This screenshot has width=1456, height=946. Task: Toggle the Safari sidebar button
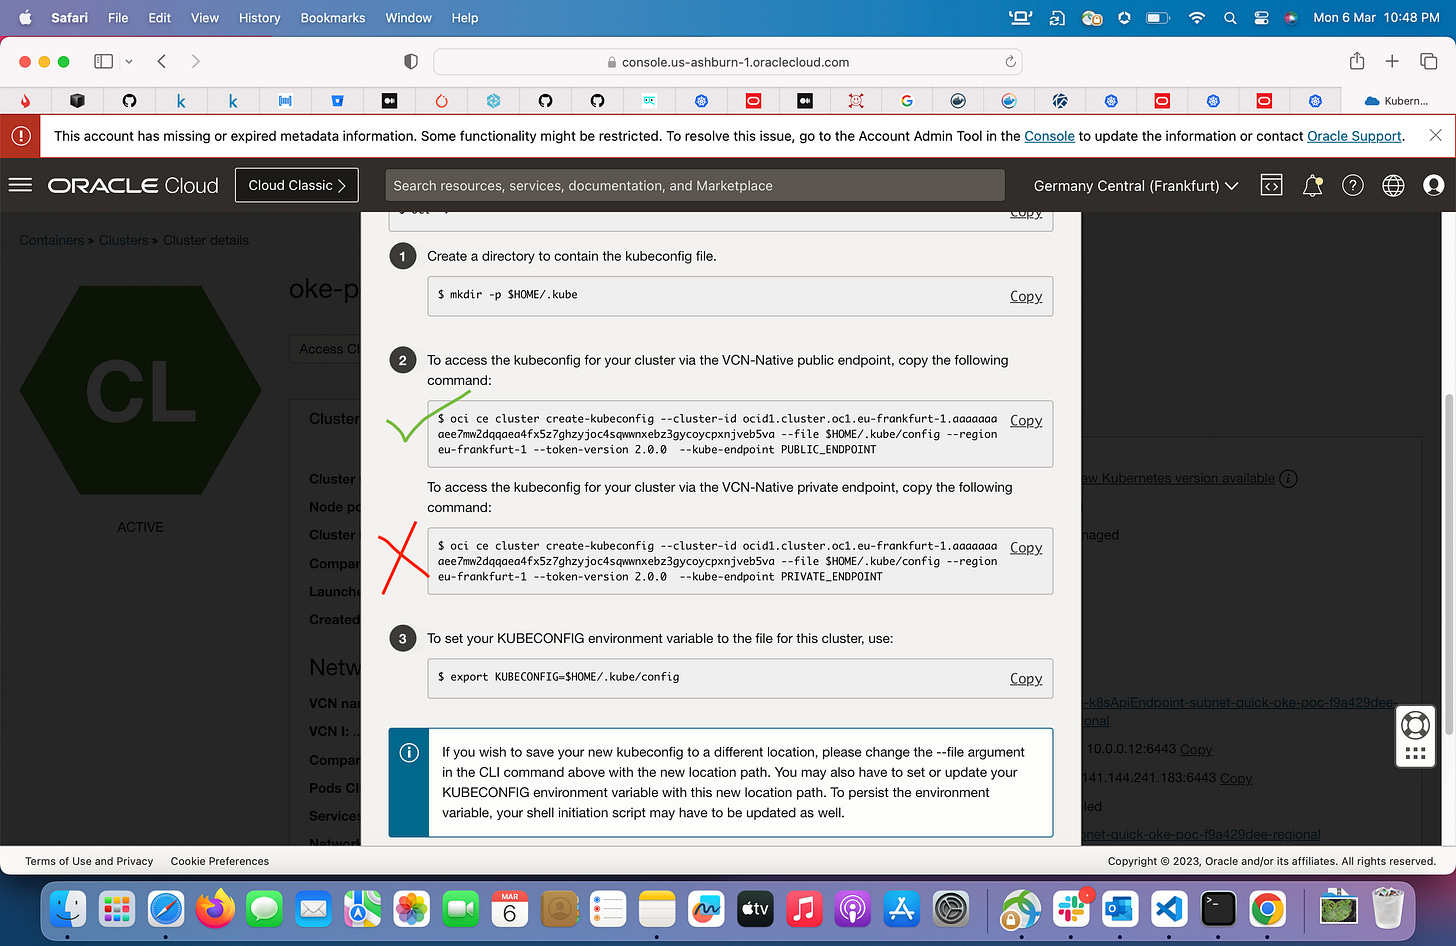[103, 62]
